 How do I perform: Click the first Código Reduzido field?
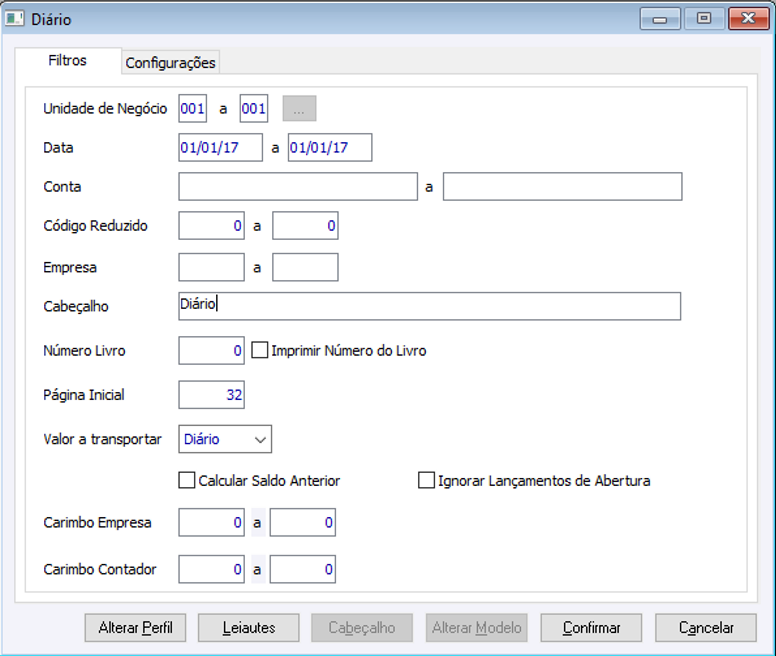click(x=211, y=226)
